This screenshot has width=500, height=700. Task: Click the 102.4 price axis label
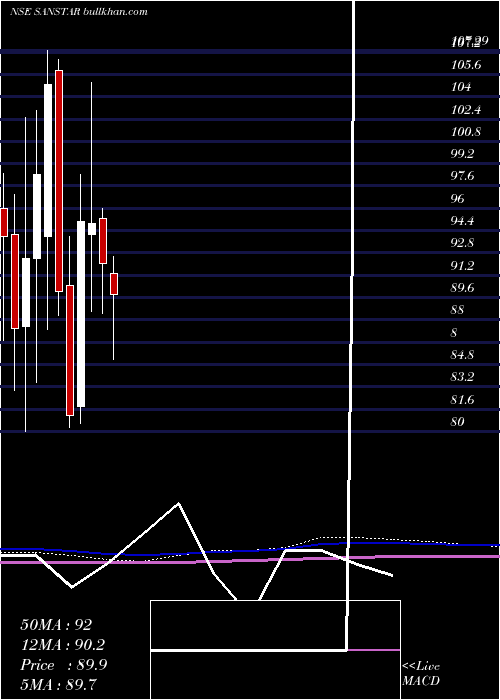pos(466,109)
